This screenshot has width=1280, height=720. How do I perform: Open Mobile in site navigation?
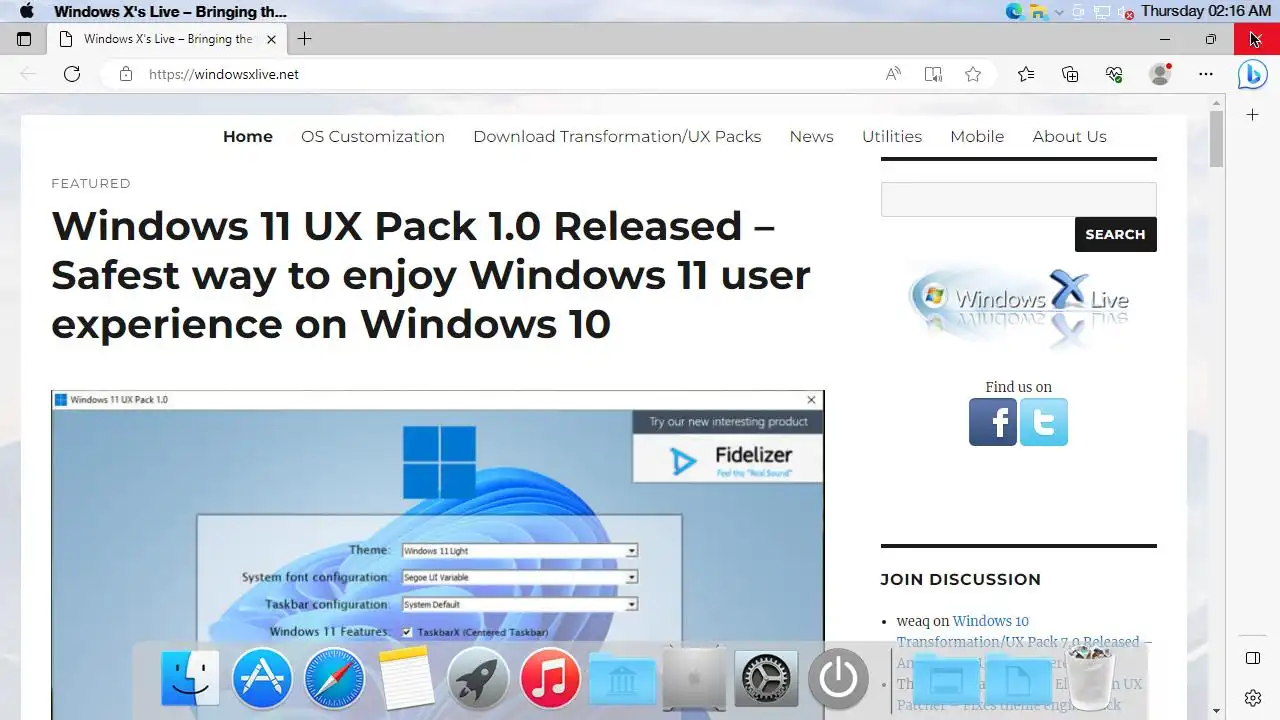(x=977, y=136)
